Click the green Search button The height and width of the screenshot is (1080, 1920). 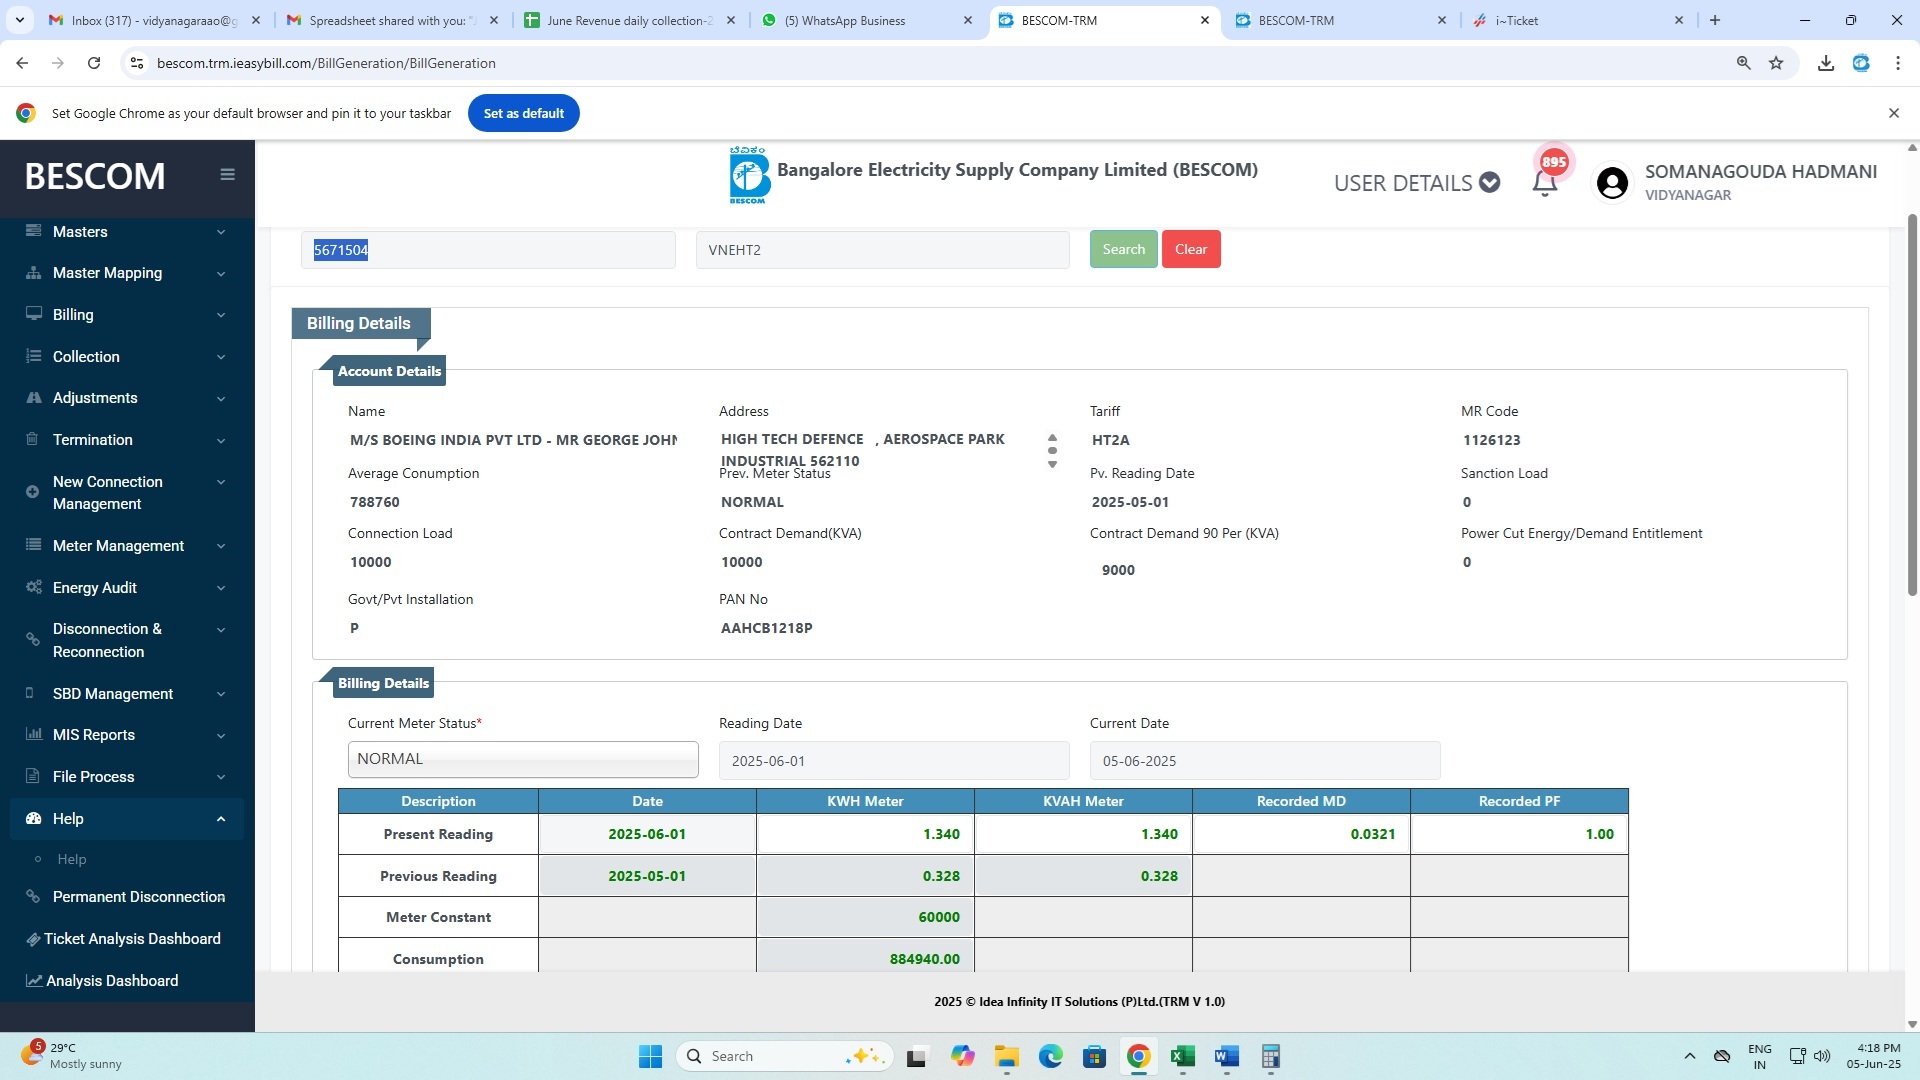point(1124,249)
